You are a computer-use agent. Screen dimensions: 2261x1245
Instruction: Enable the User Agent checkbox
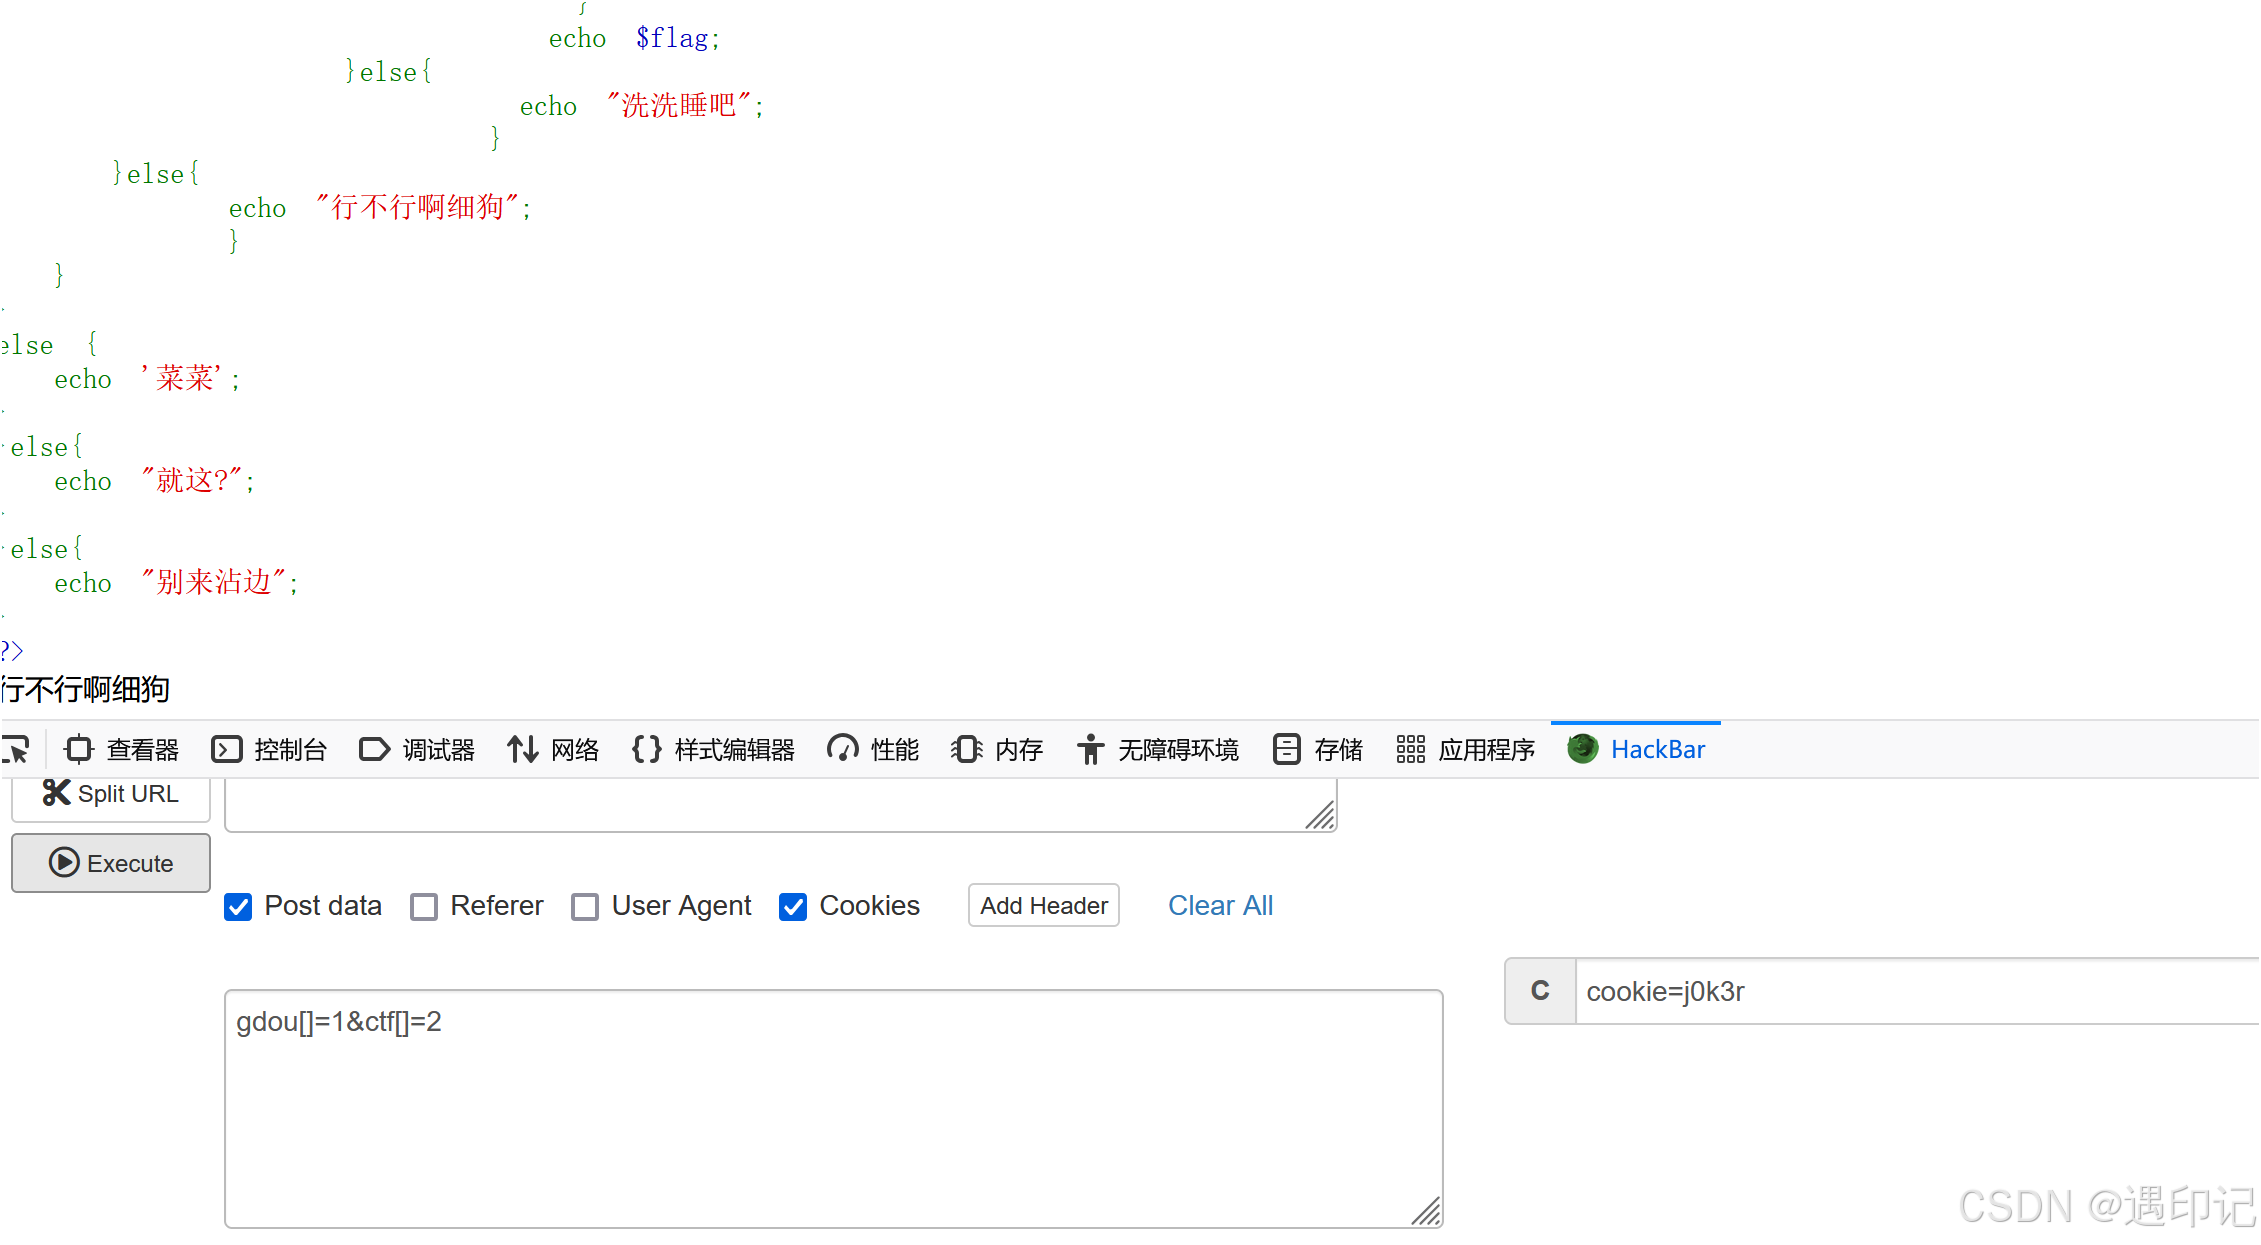click(x=585, y=907)
